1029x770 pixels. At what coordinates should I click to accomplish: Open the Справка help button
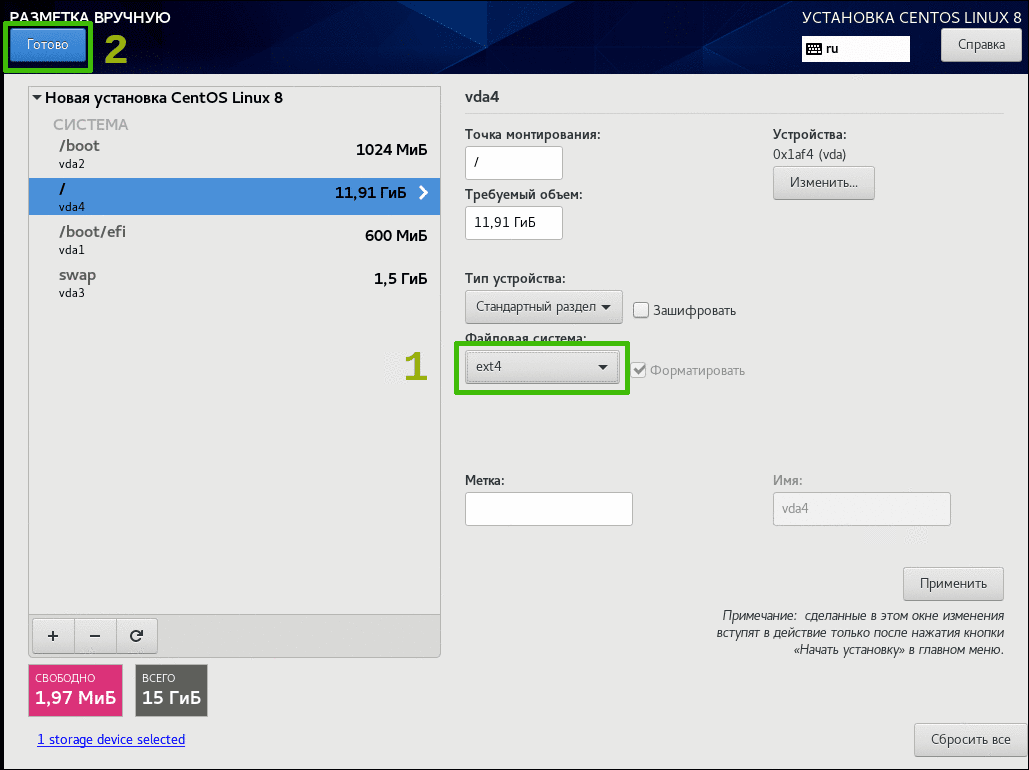point(981,45)
